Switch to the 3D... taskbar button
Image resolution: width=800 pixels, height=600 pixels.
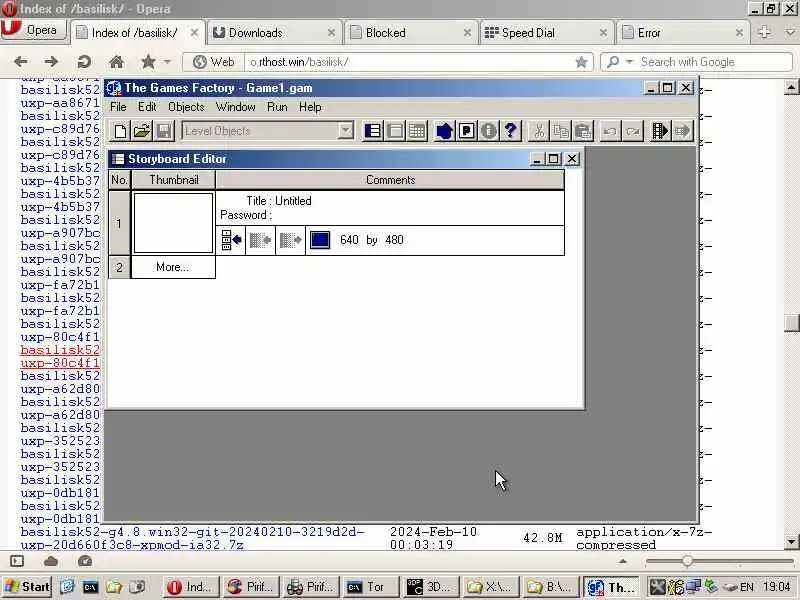click(430, 587)
